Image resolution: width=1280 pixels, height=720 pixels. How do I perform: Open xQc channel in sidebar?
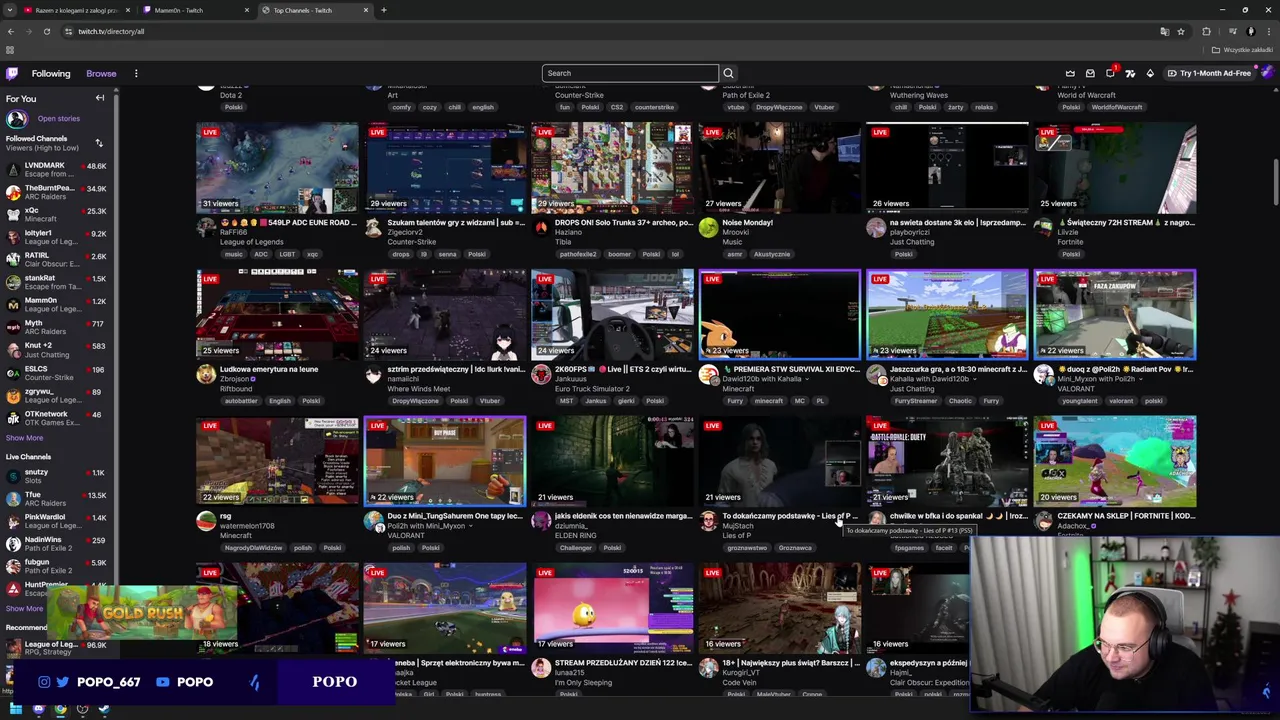(x=57, y=214)
